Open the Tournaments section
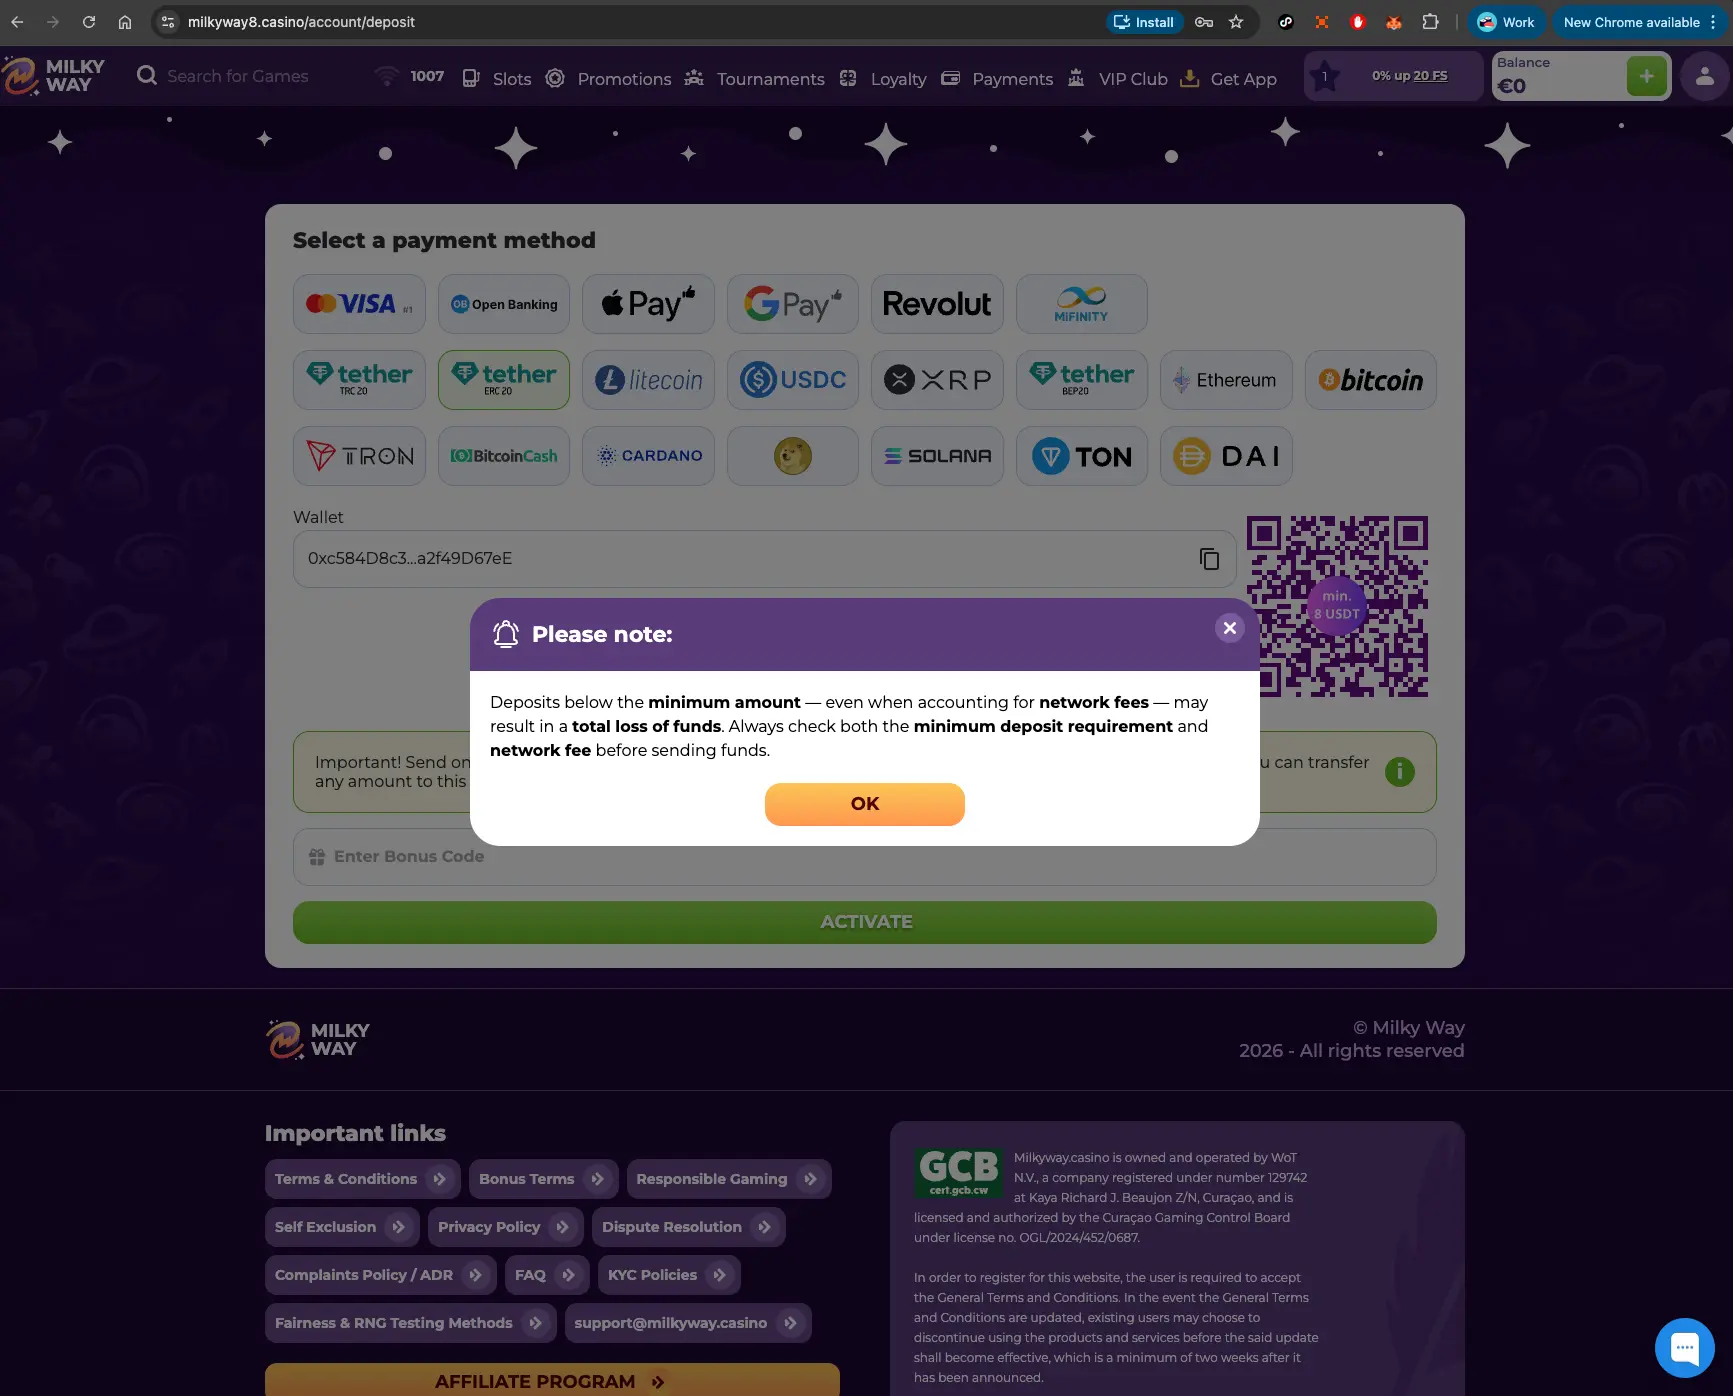The width and height of the screenshot is (1733, 1396). [755, 79]
